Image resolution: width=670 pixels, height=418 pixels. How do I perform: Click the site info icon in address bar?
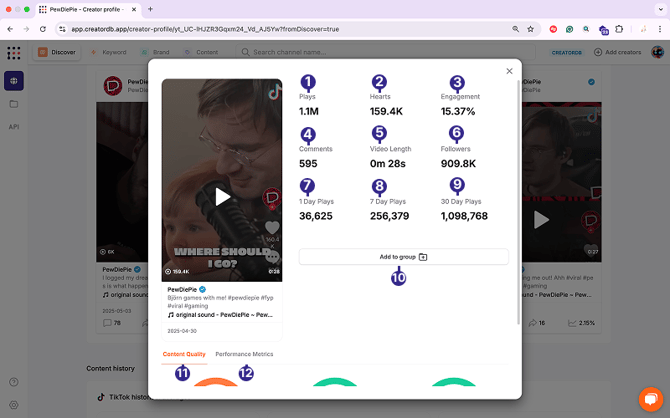62,29
